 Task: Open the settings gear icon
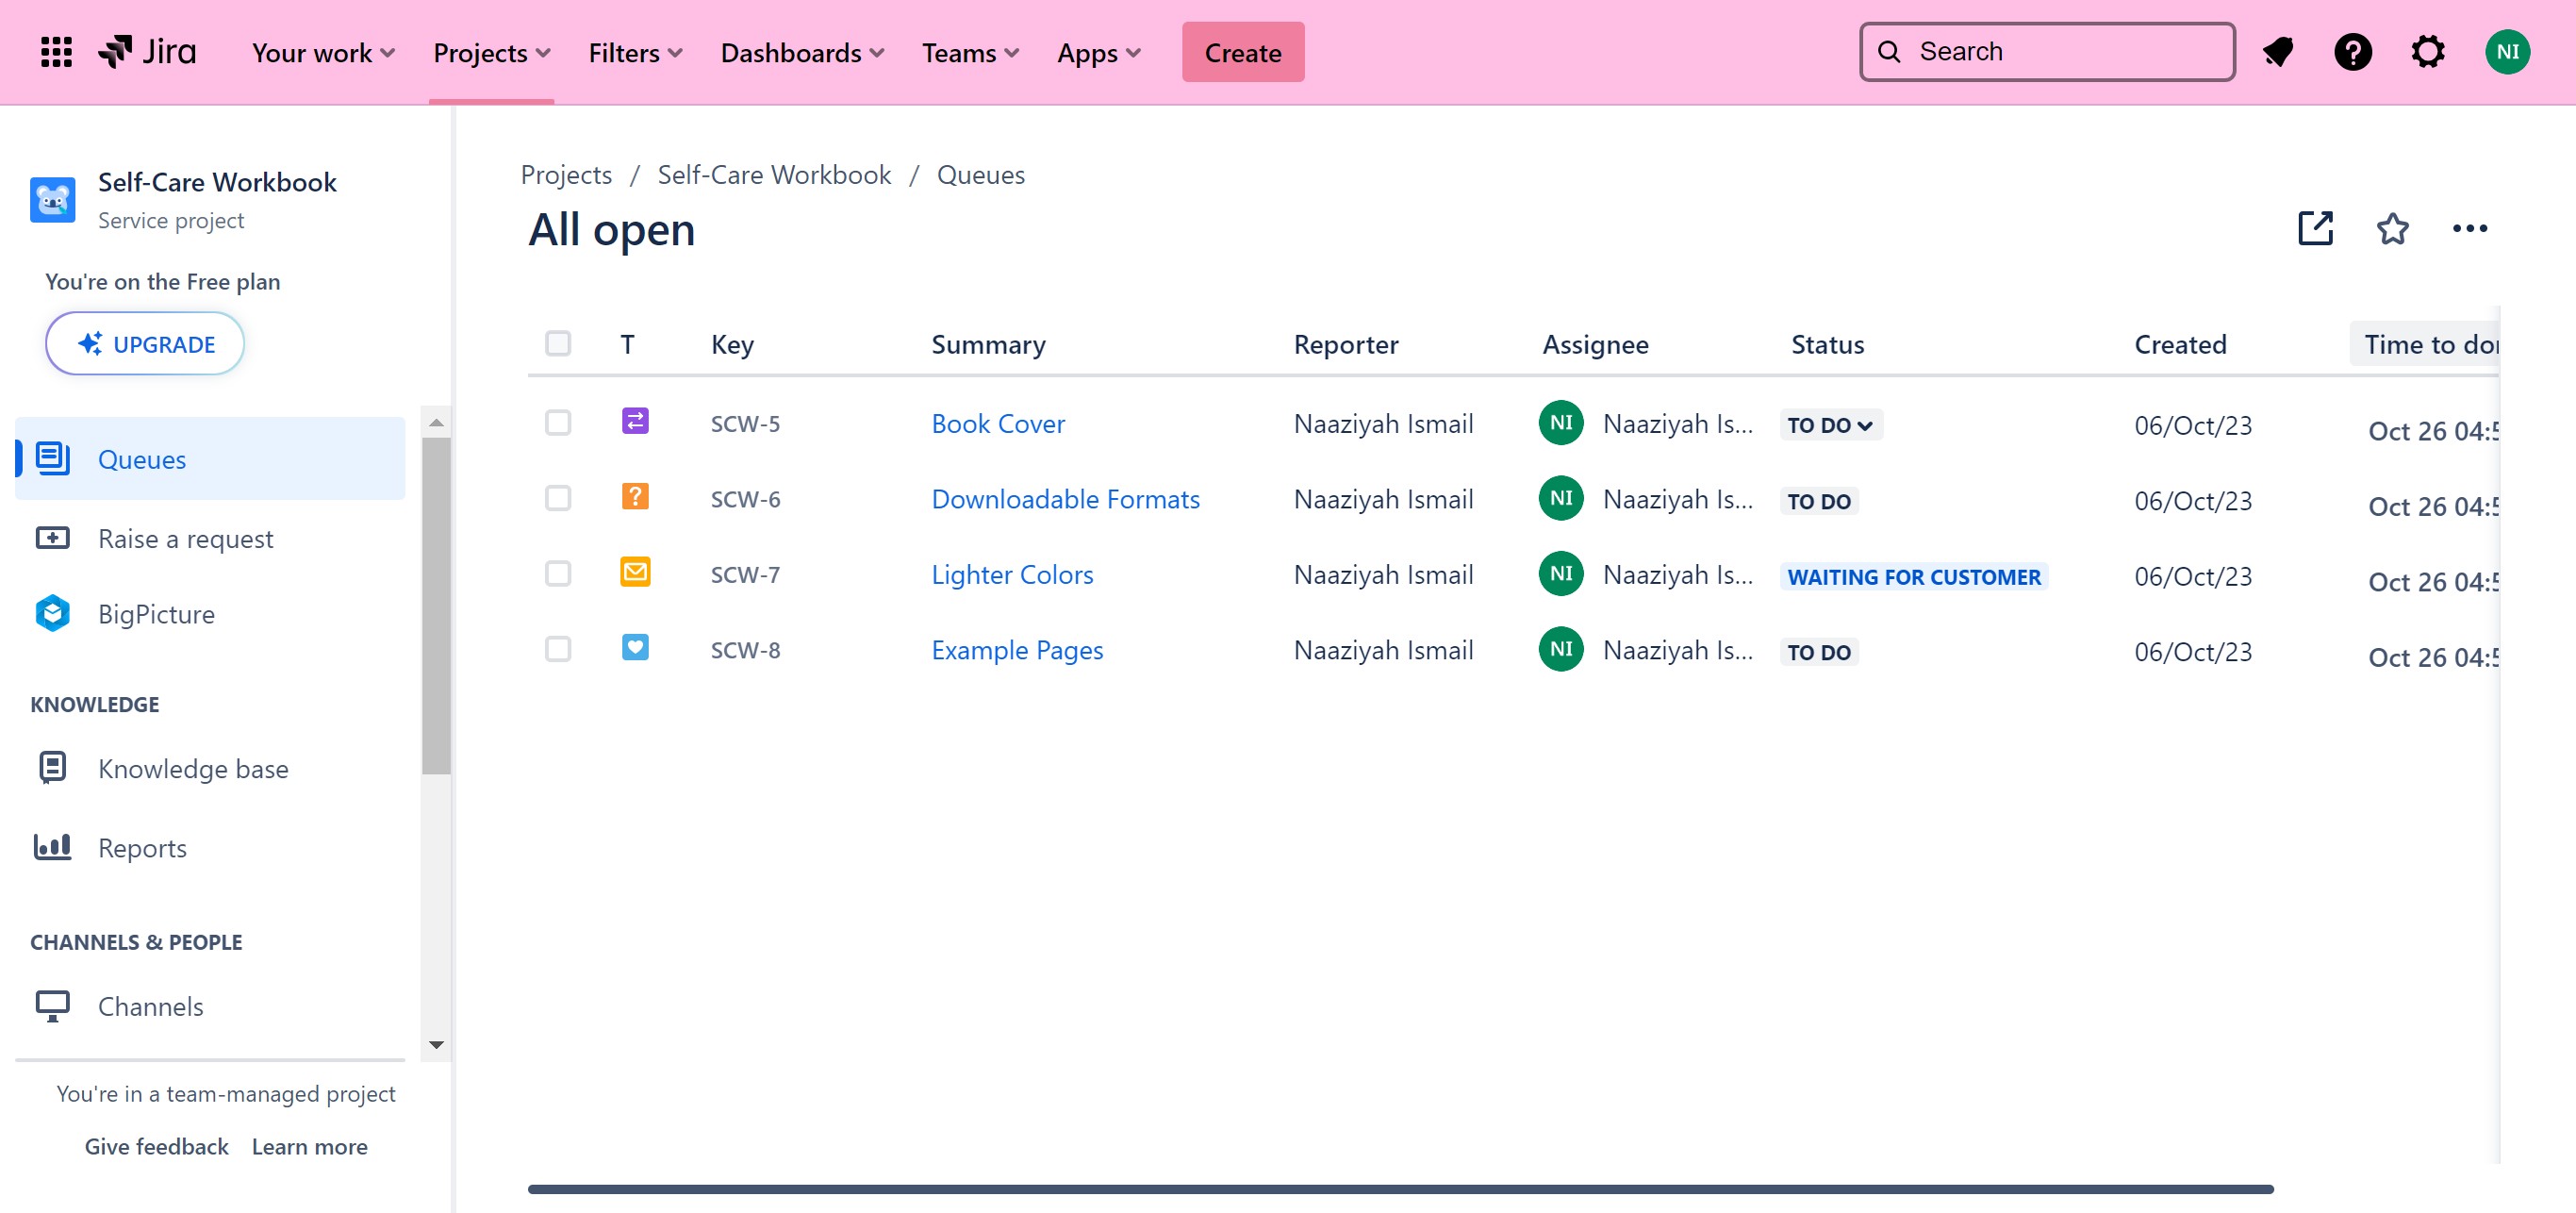[2427, 52]
